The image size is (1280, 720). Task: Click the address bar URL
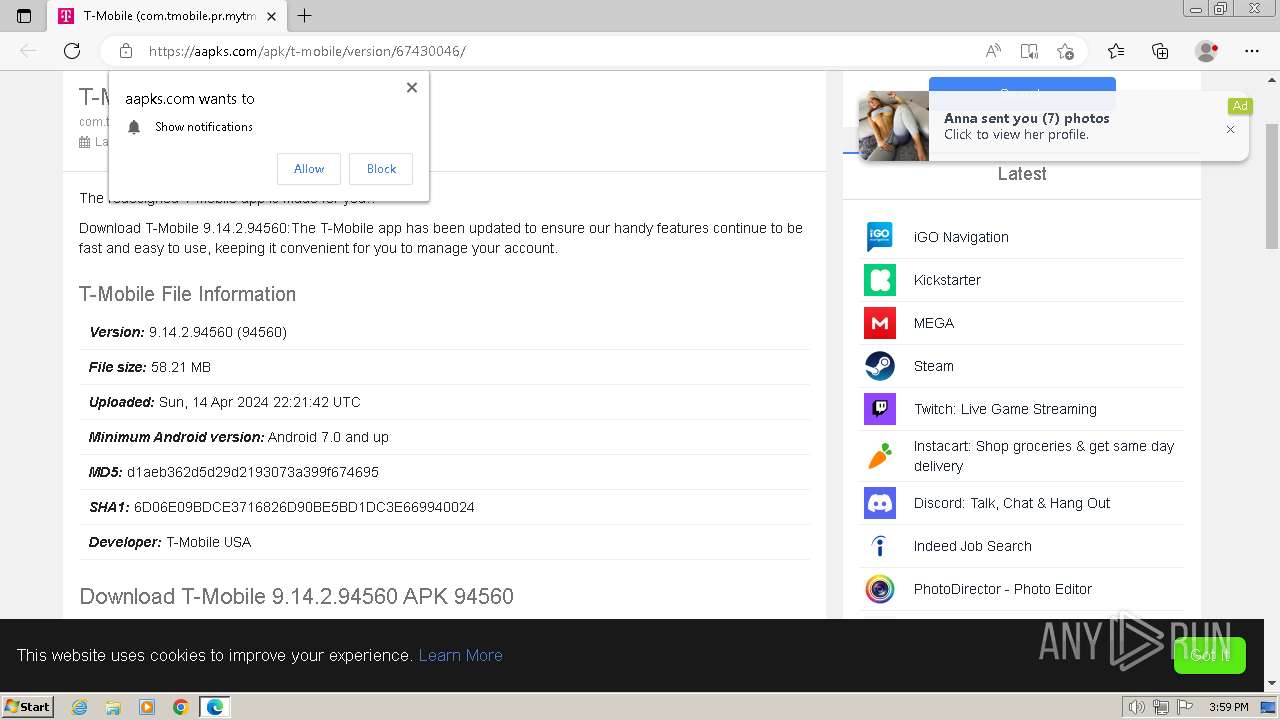(x=307, y=51)
